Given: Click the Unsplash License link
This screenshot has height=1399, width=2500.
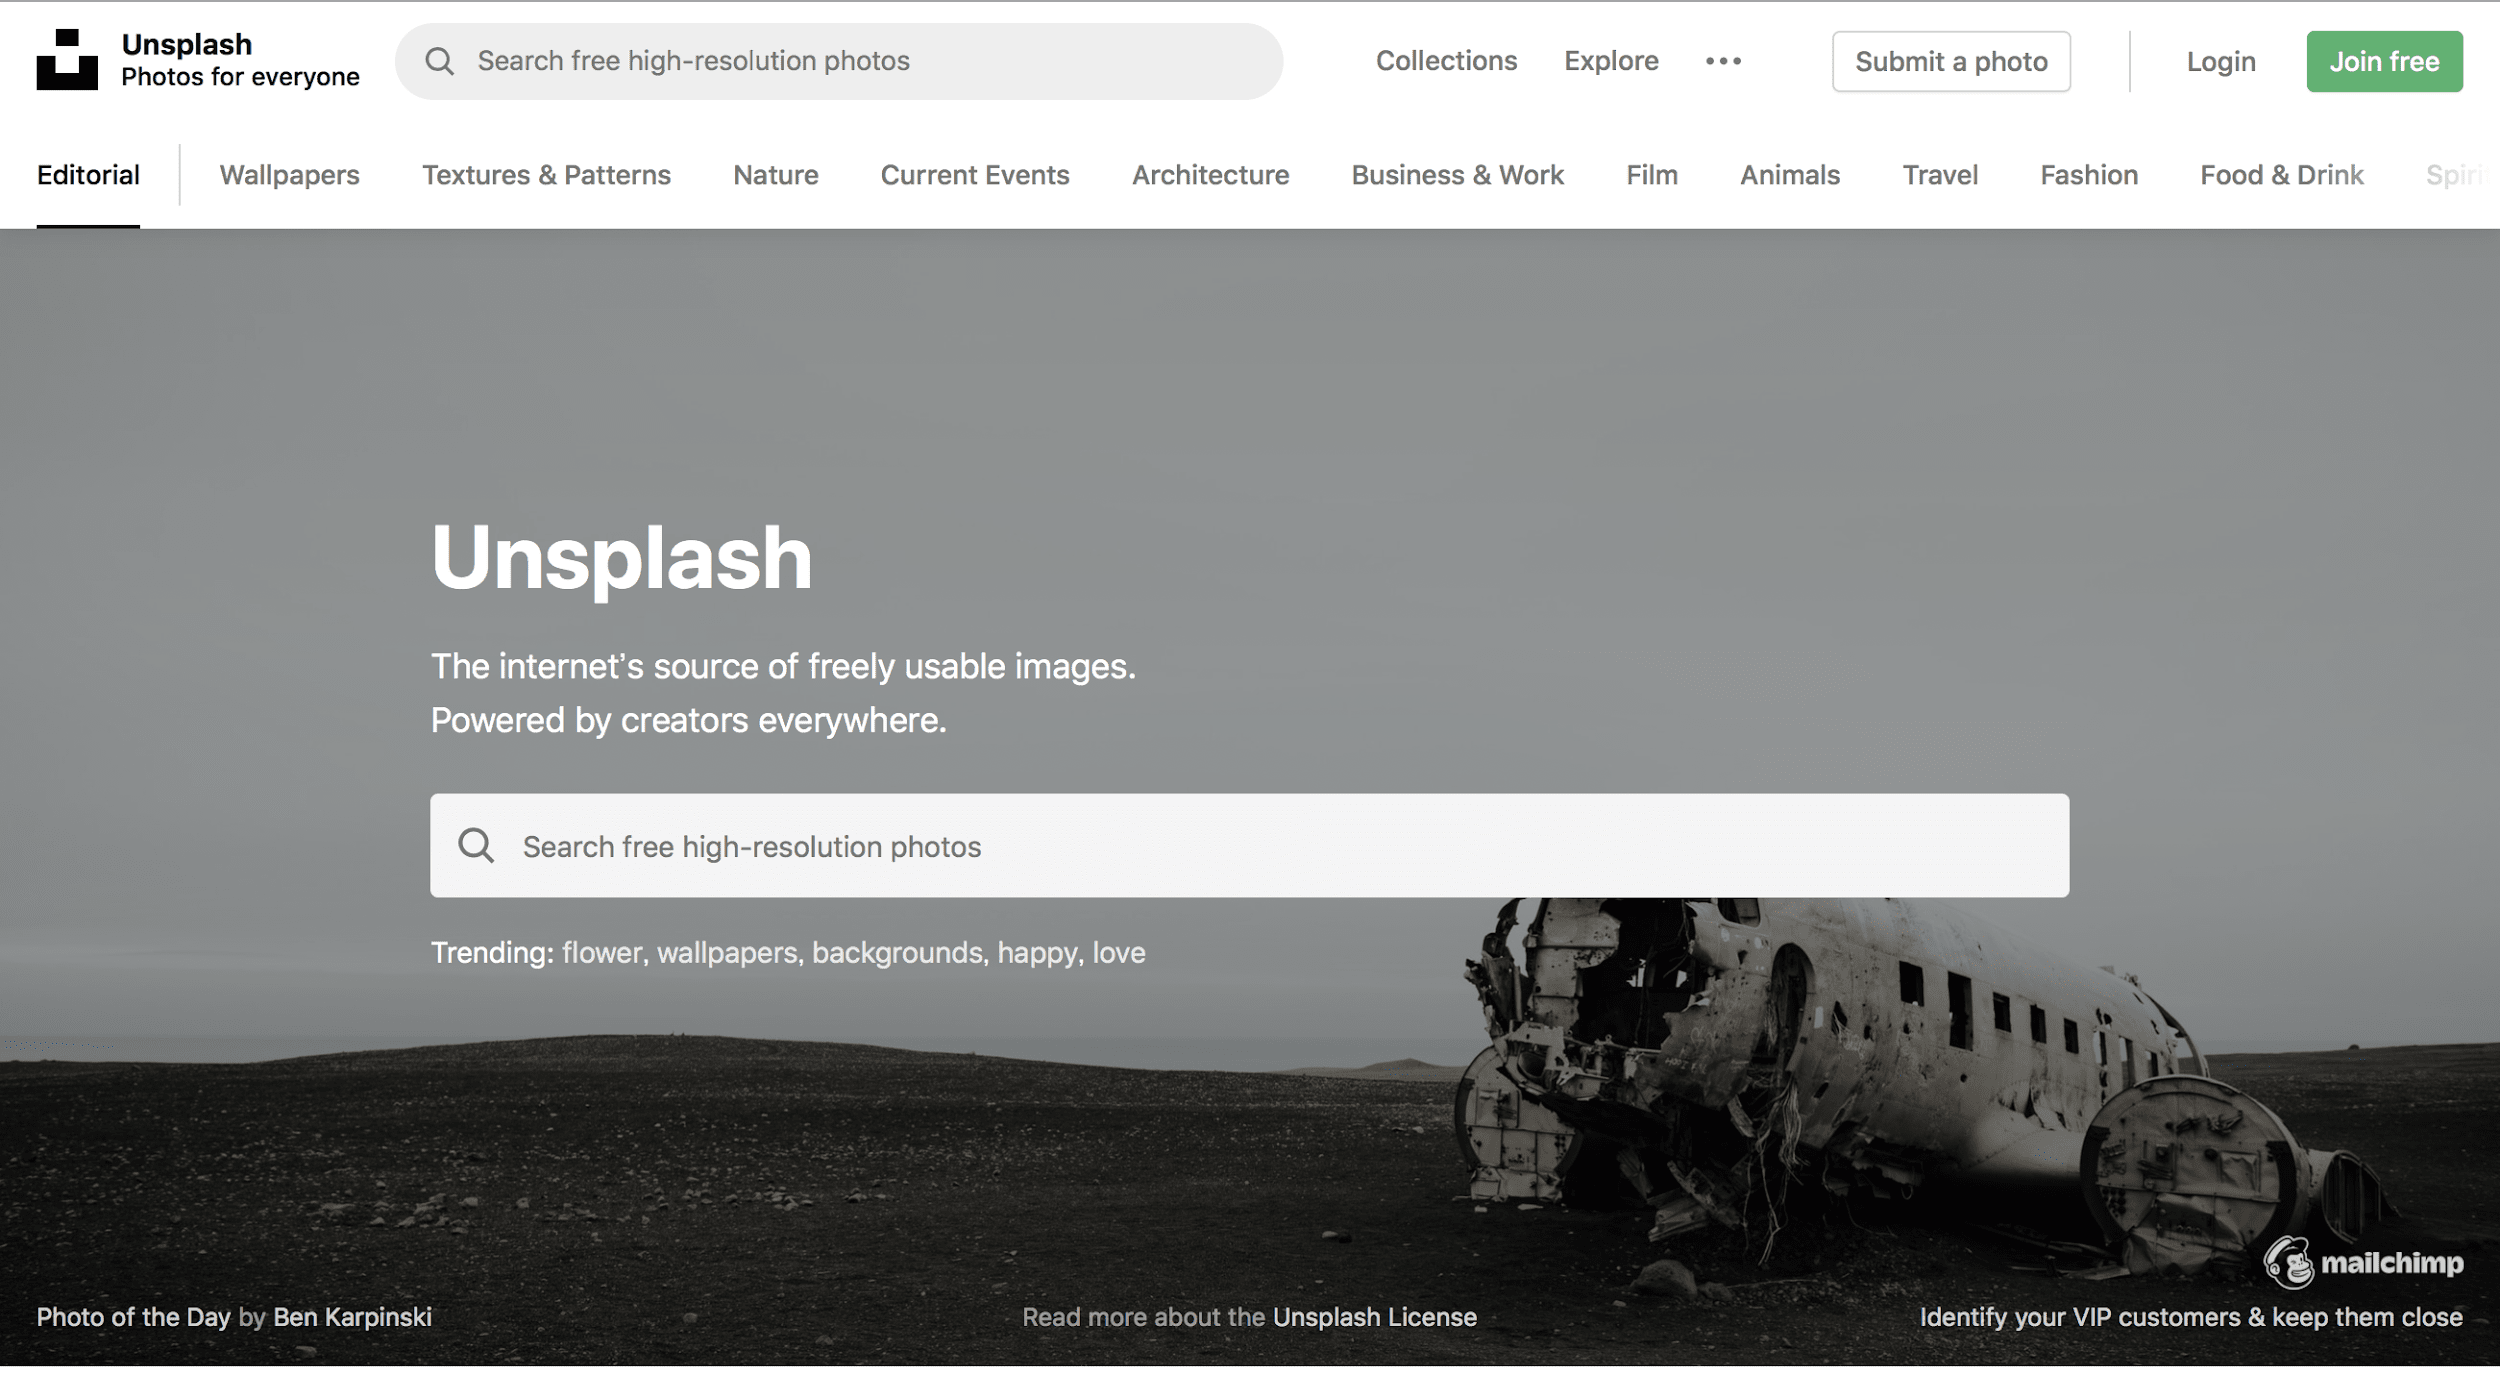Looking at the screenshot, I should pos(1374,1317).
